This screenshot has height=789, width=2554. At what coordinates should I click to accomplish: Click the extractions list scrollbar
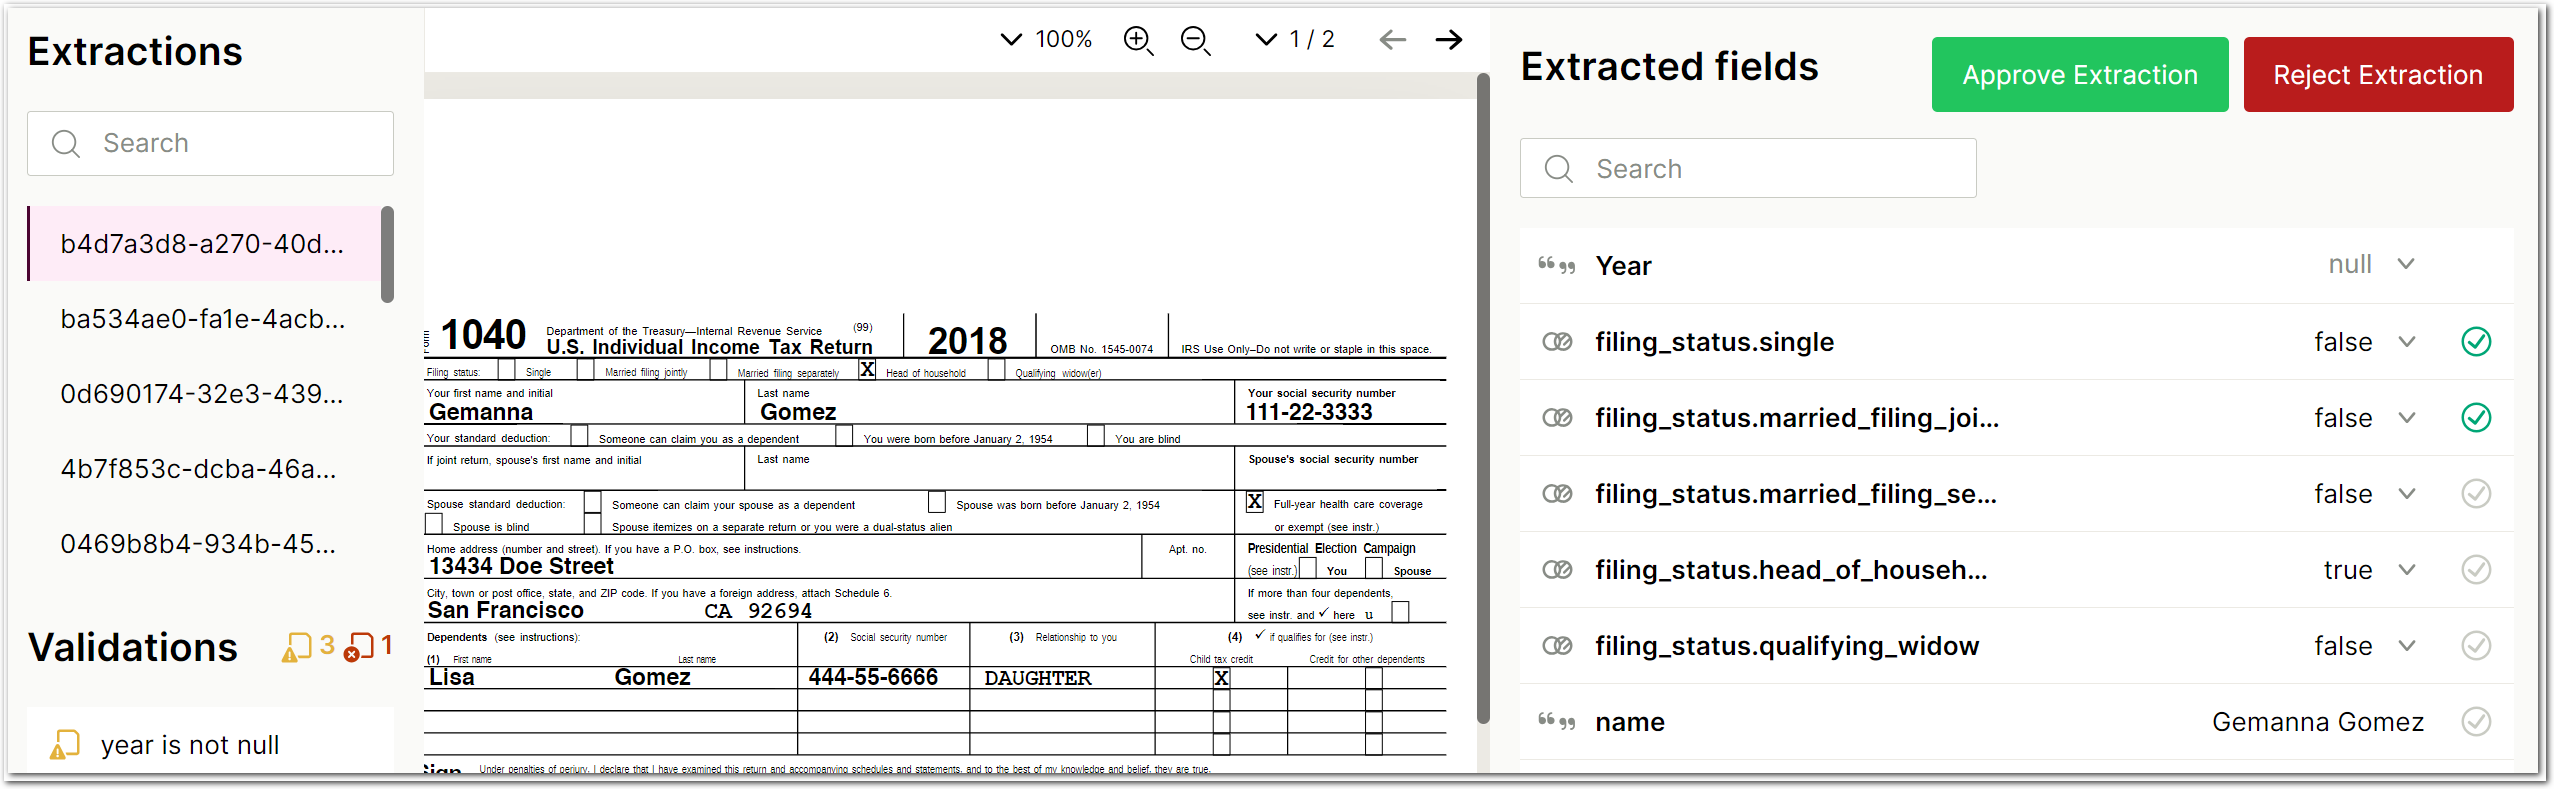[x=387, y=254]
